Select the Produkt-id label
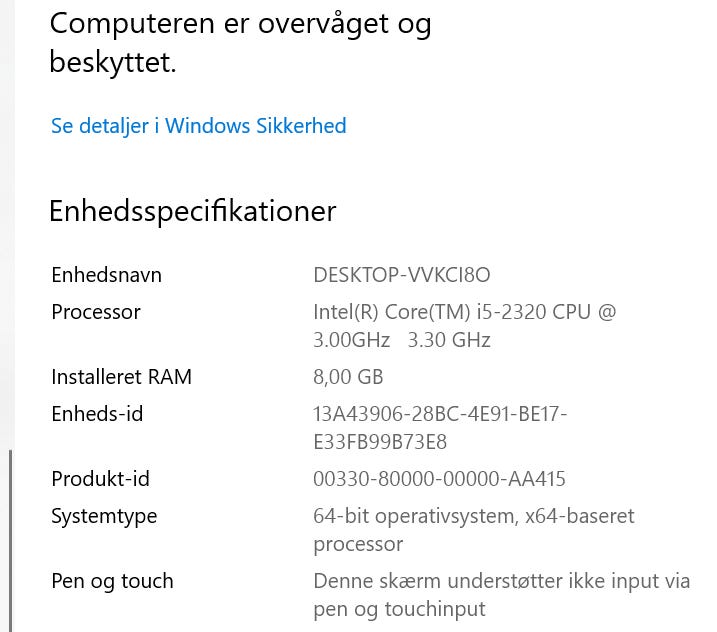Viewport: 717px width, 632px height. (100, 478)
